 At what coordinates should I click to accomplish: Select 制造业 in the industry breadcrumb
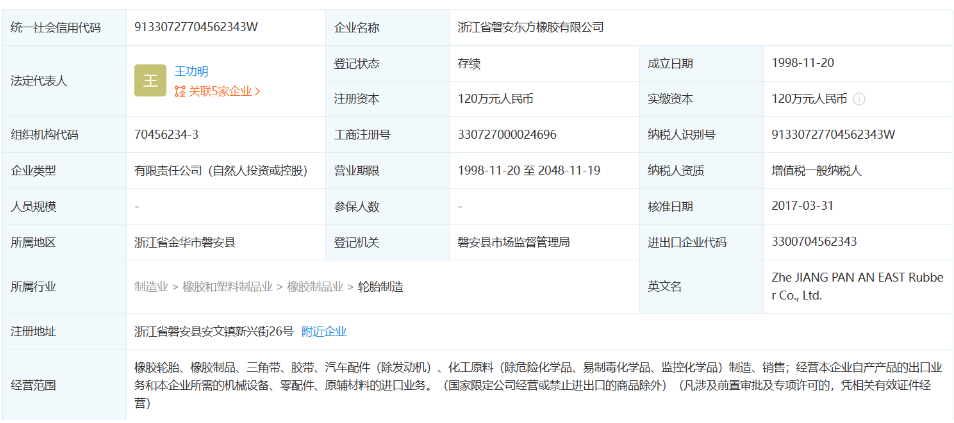(x=151, y=287)
